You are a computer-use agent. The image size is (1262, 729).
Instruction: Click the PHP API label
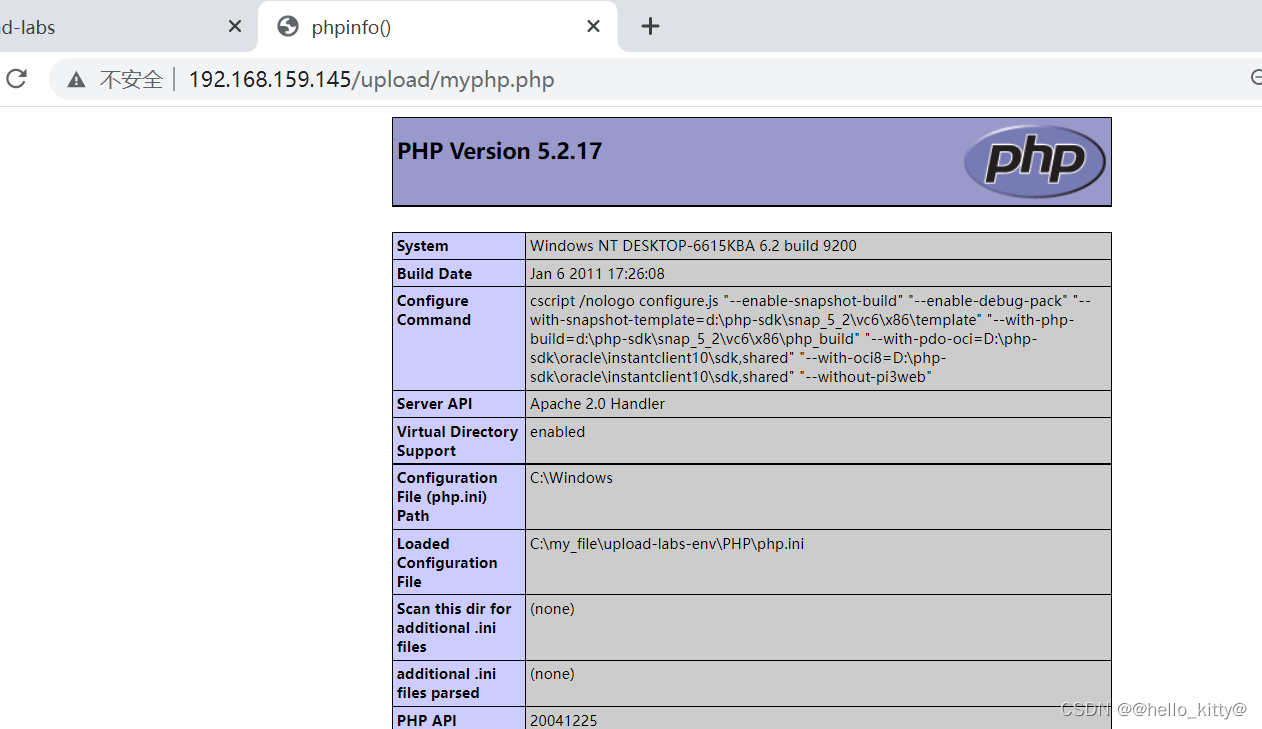click(x=426, y=720)
